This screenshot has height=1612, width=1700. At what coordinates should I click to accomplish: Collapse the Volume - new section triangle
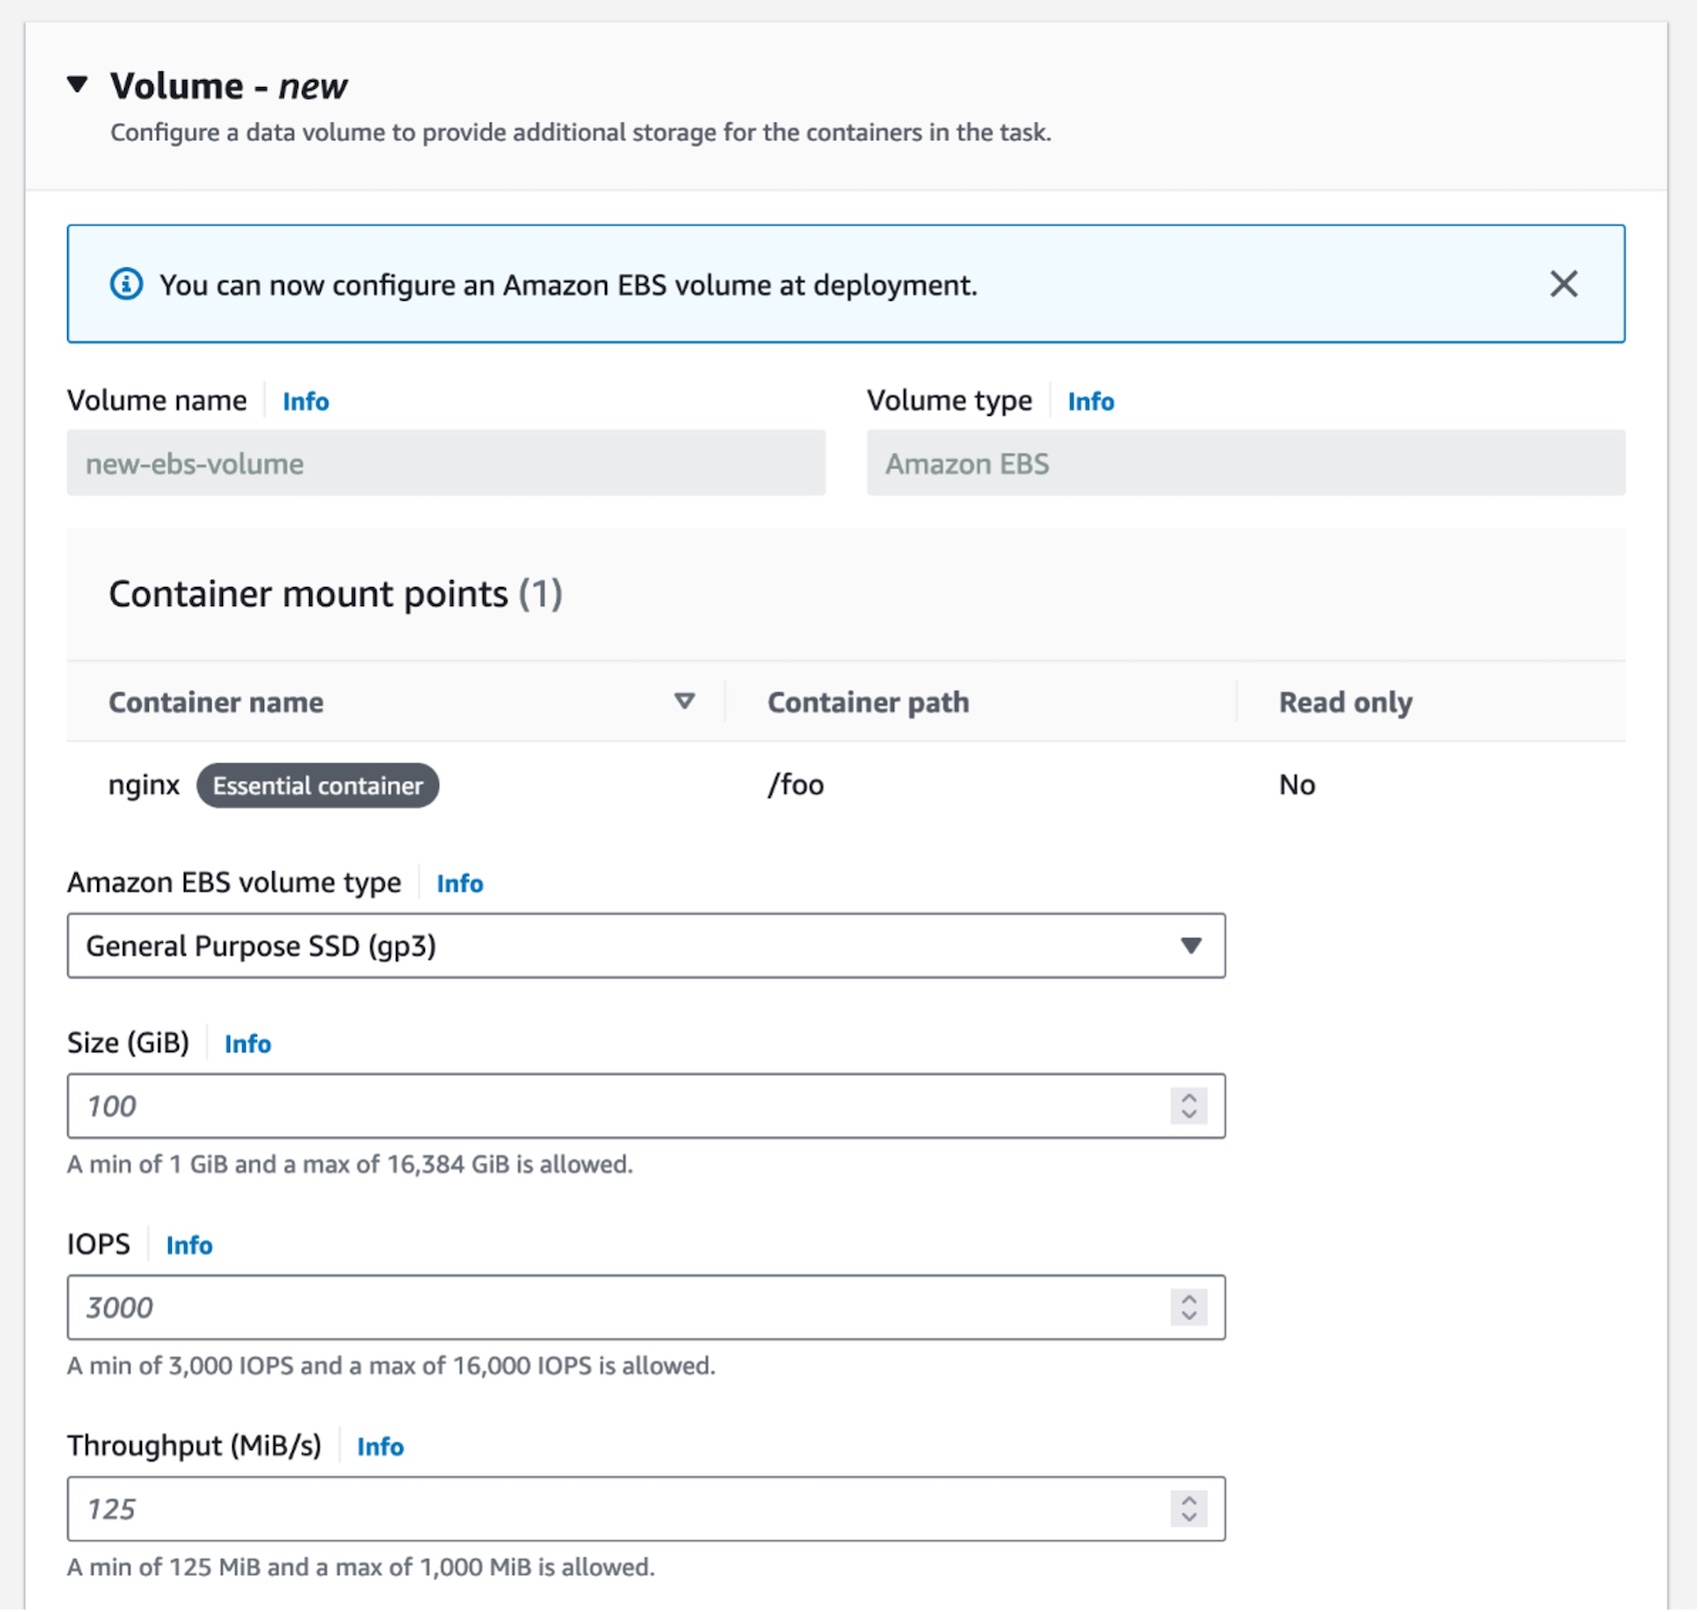[78, 85]
